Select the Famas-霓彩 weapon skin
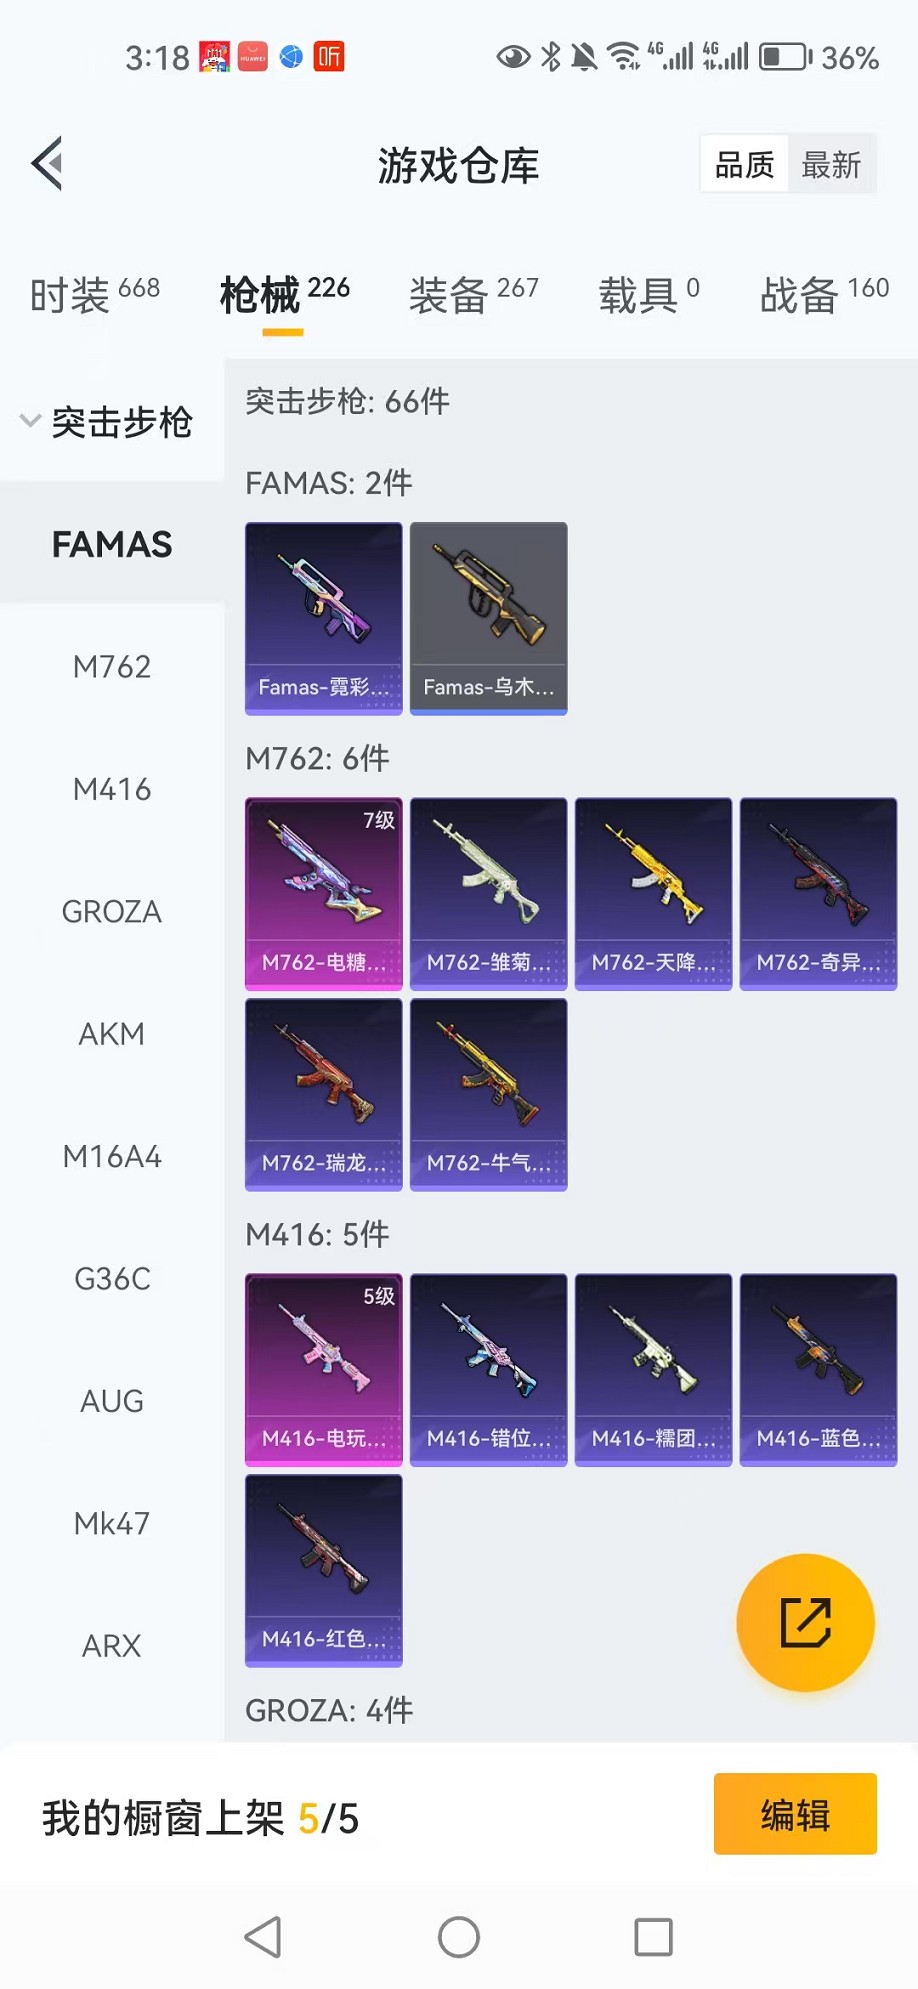918x1989 pixels. click(324, 618)
